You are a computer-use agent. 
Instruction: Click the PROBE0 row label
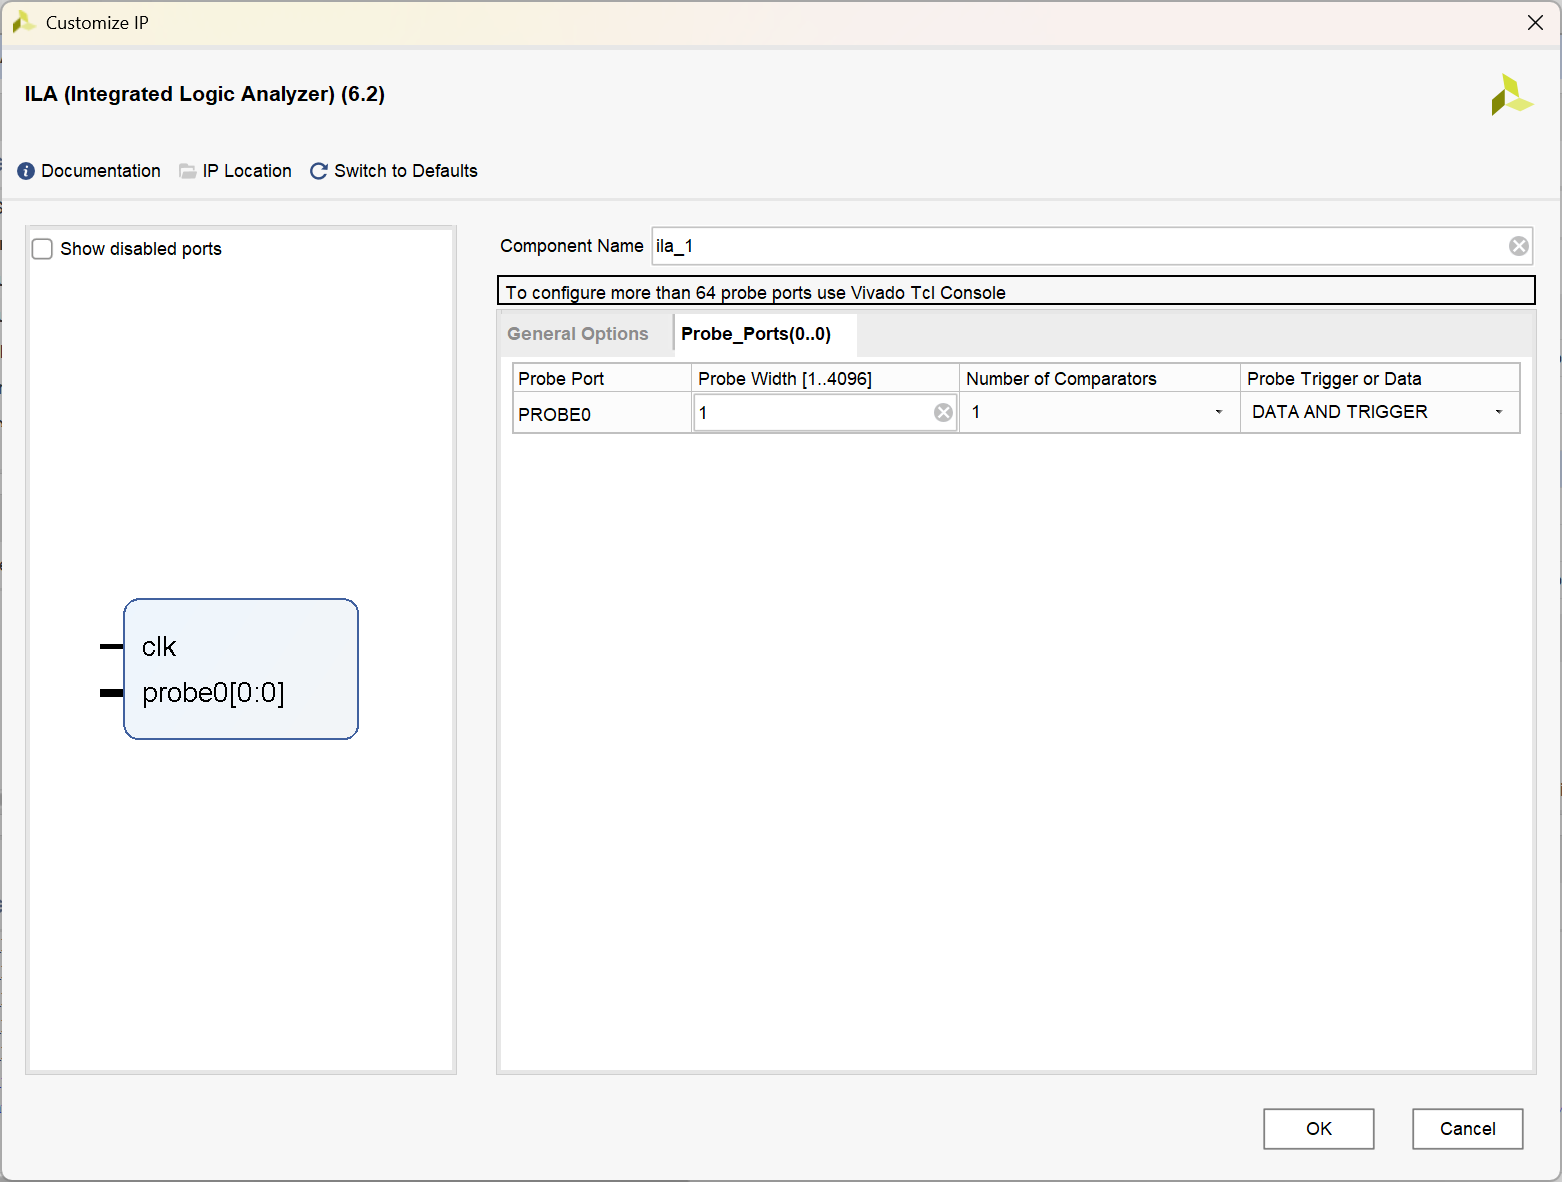coord(555,414)
